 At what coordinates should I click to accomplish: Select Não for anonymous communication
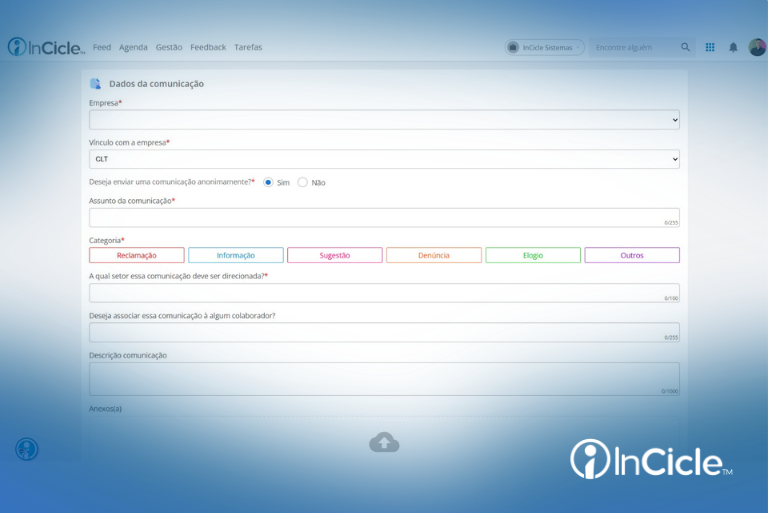[303, 182]
